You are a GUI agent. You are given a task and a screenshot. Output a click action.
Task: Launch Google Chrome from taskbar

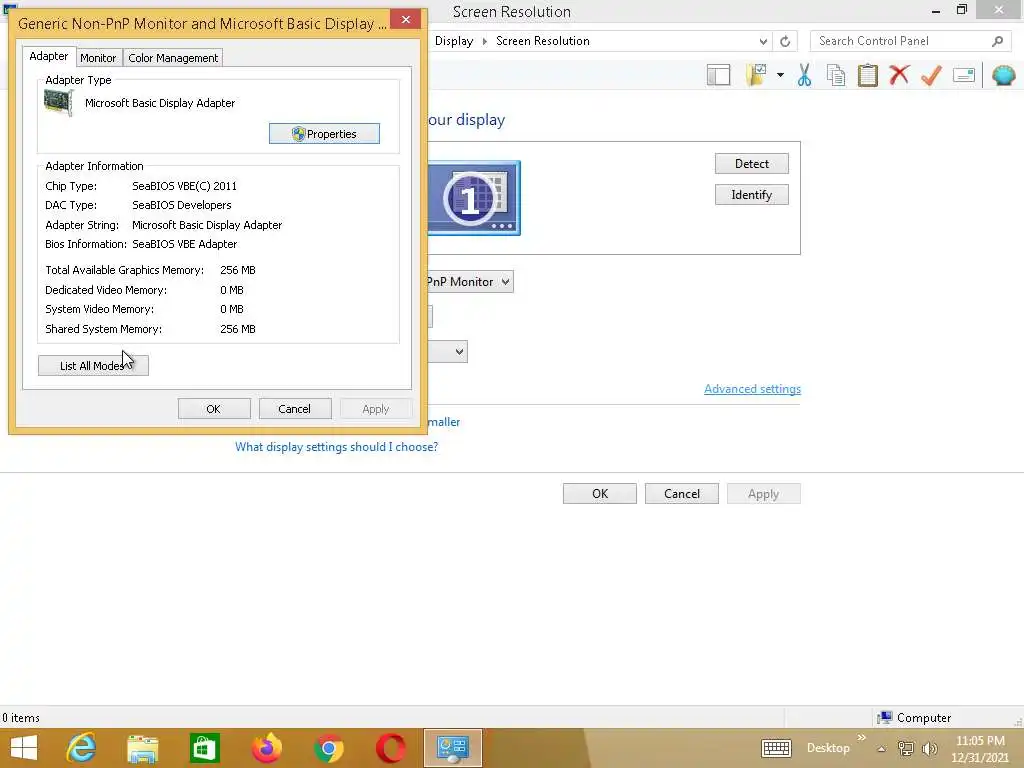[328, 748]
